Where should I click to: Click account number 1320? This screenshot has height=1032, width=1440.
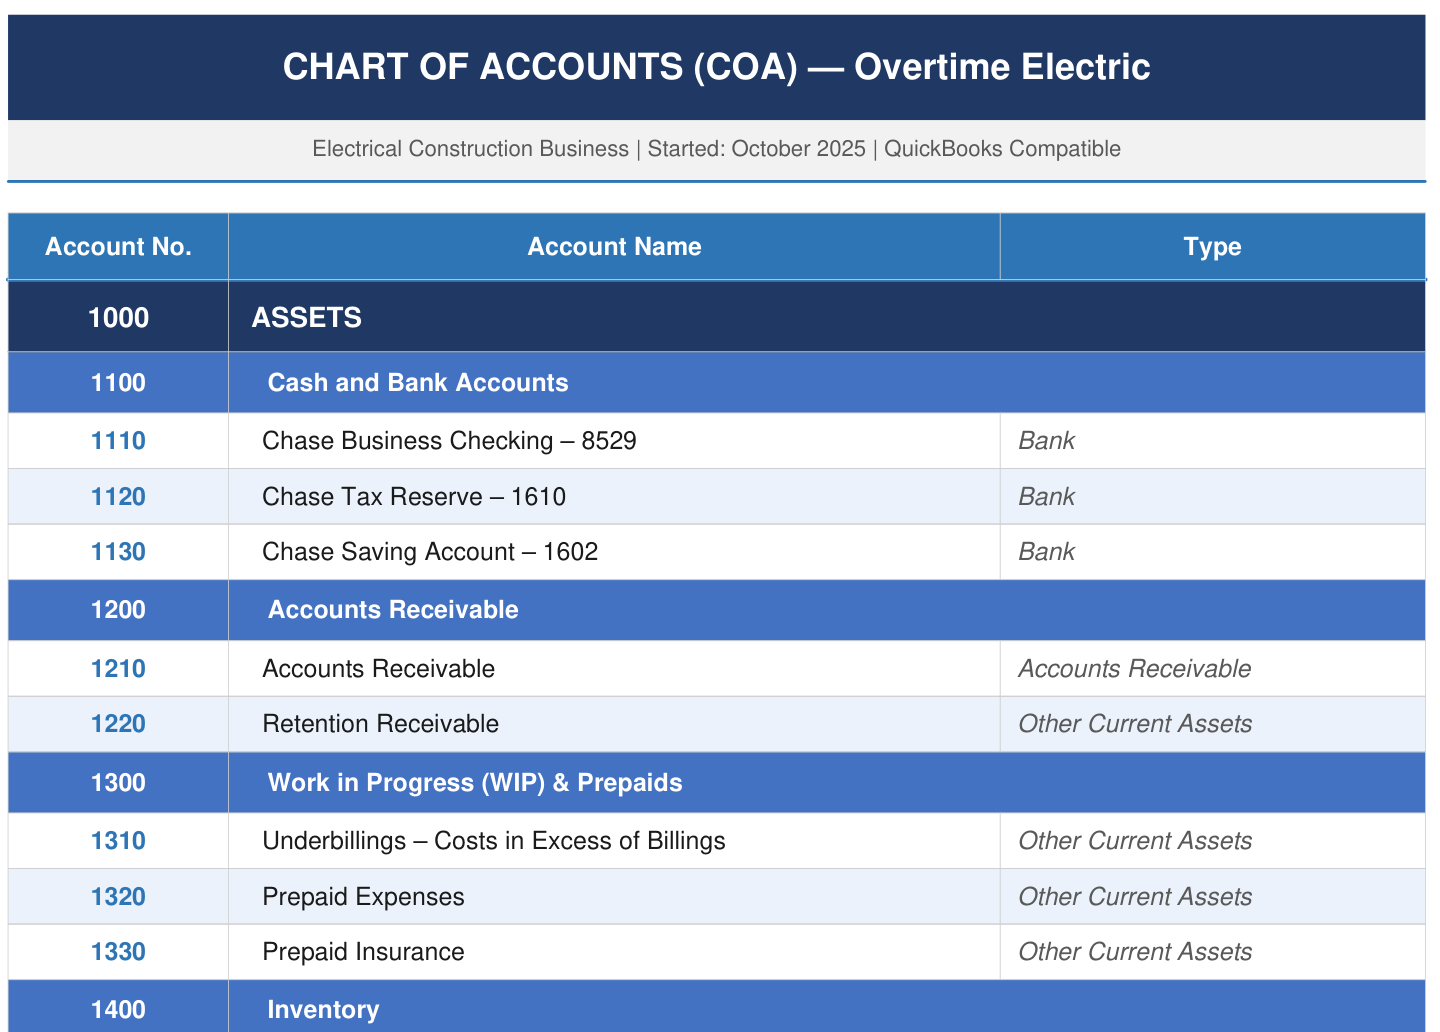(118, 897)
